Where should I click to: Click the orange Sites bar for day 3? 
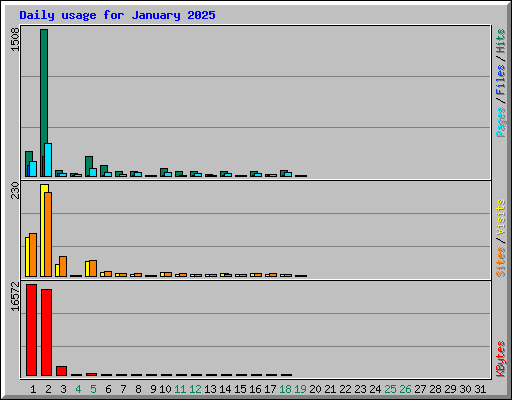point(63,266)
